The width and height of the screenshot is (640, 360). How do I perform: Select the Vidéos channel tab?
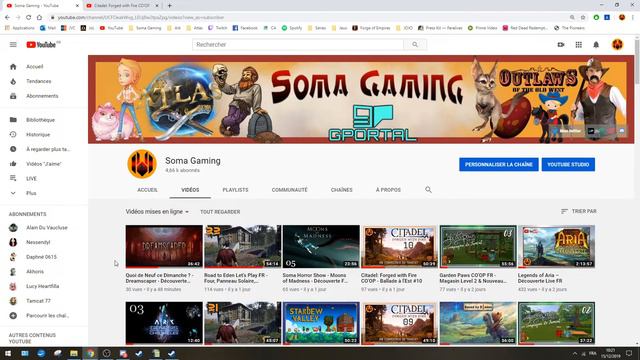pyautogui.click(x=190, y=190)
